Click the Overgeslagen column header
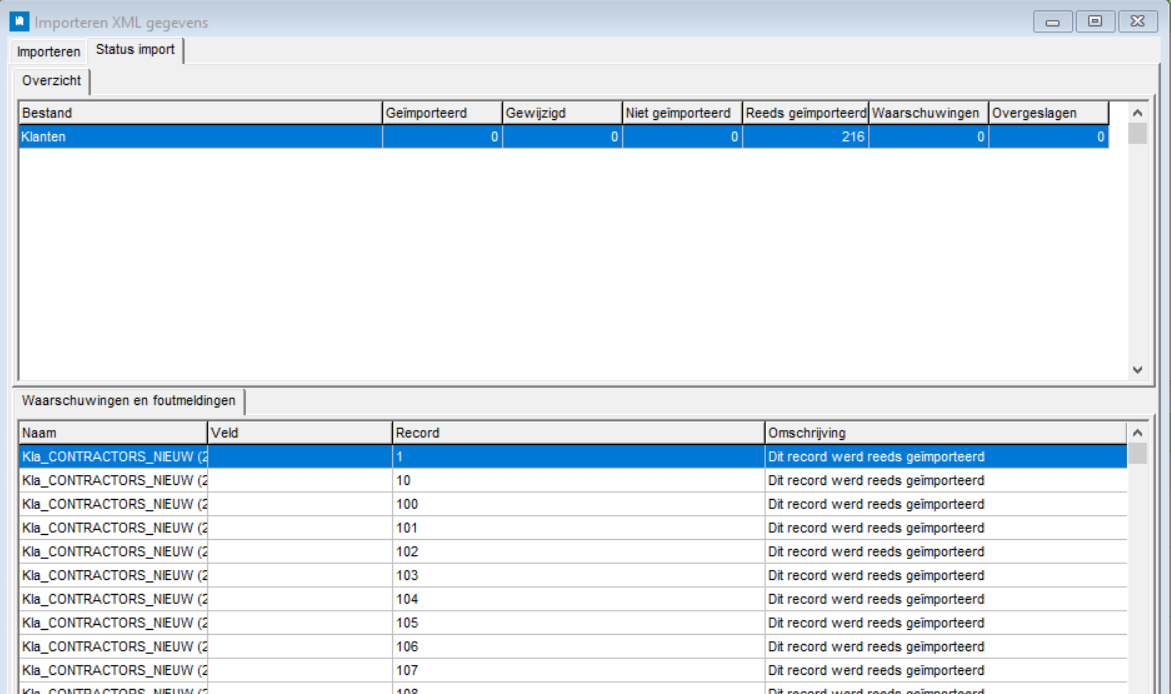The height and width of the screenshot is (694, 1171). pos(1048,113)
